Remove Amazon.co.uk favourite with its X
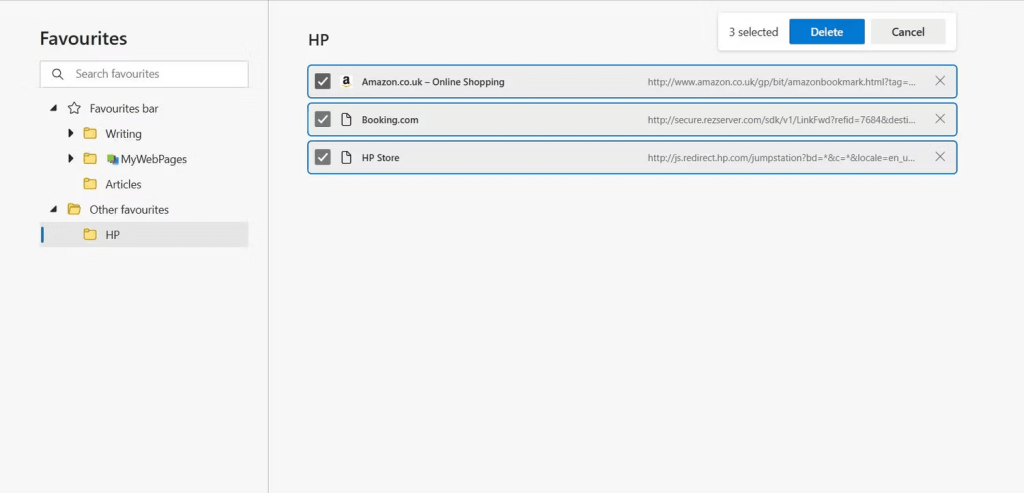Image resolution: width=1024 pixels, height=493 pixels. 940,81
